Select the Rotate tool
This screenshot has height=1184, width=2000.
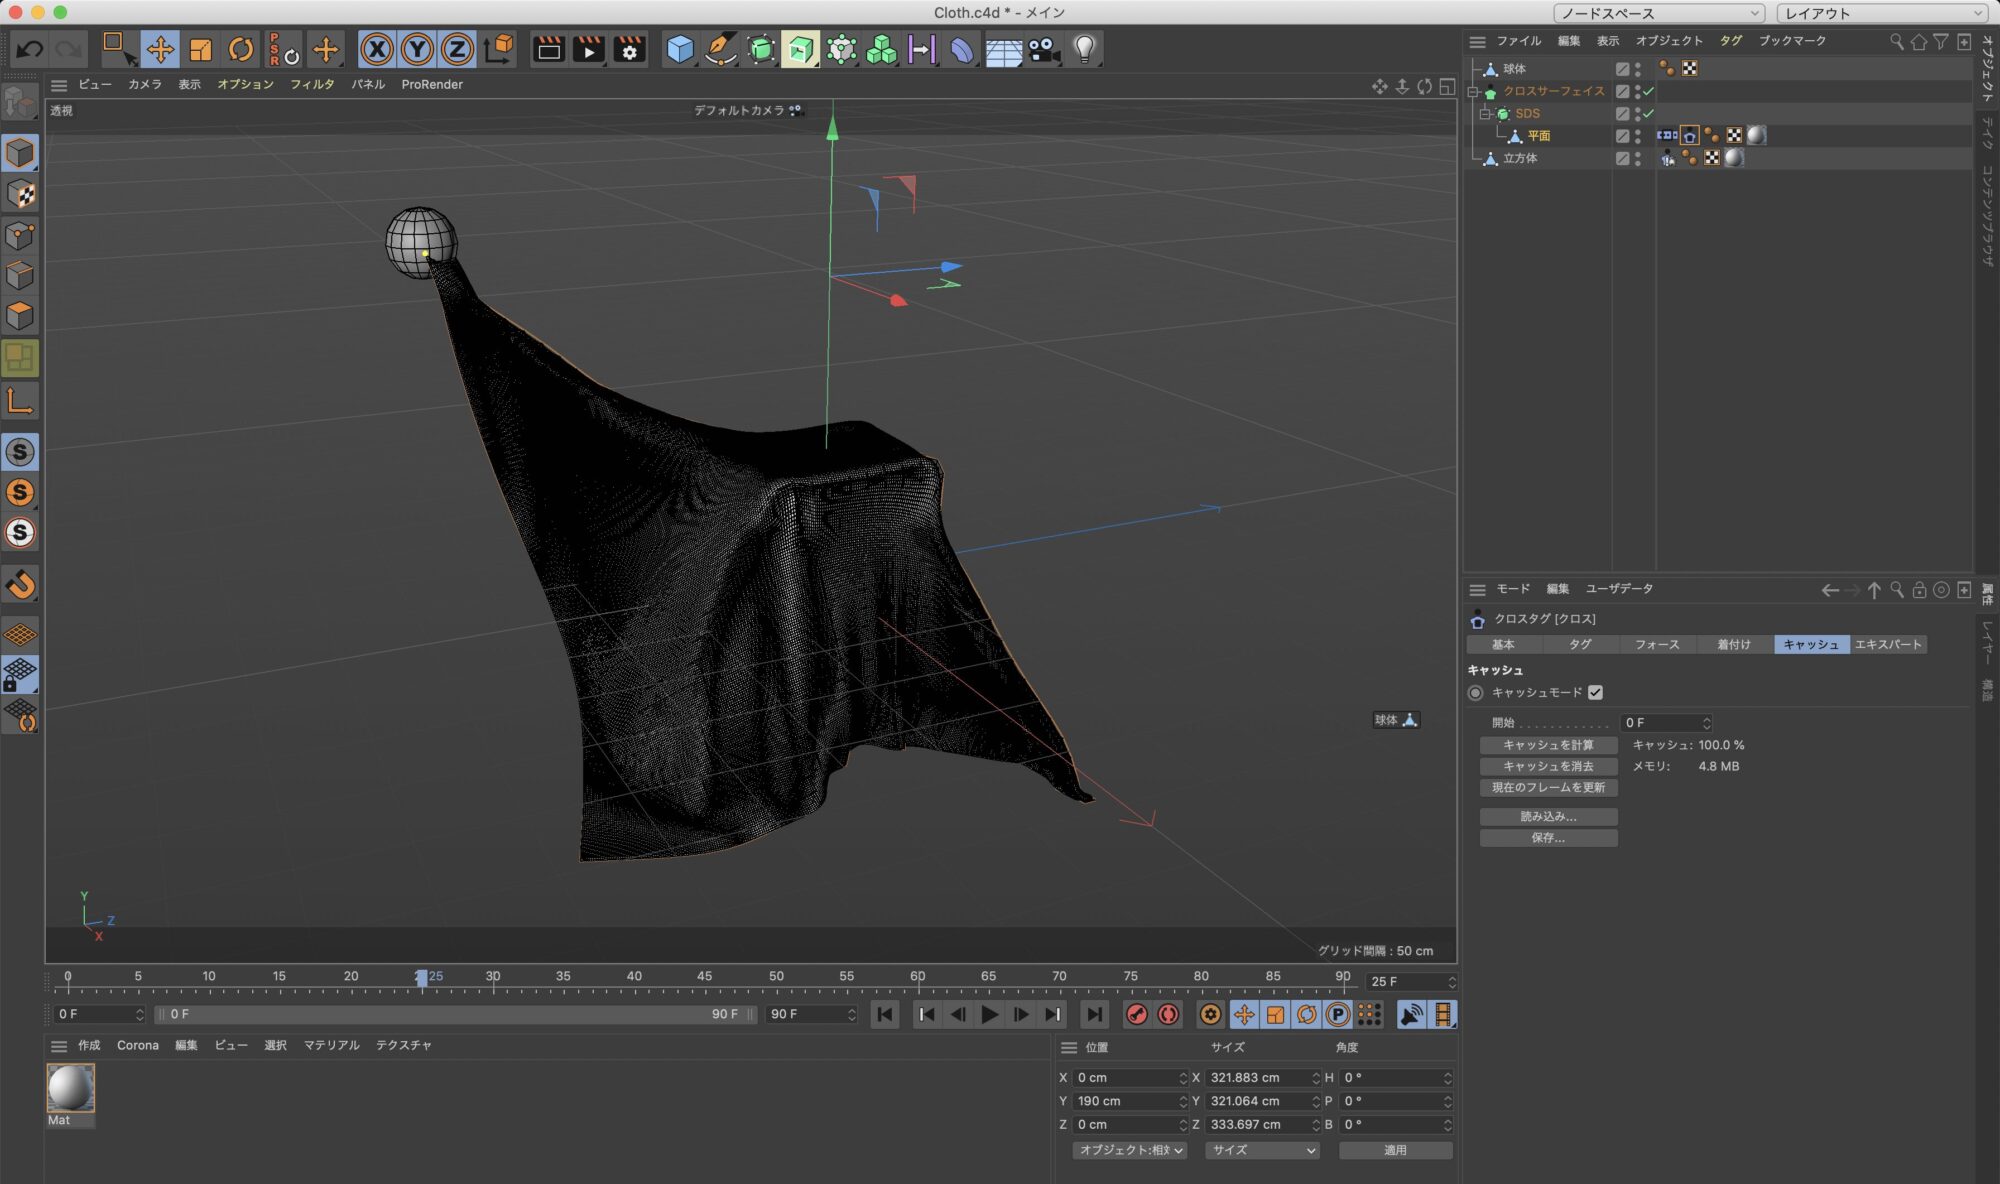240,49
